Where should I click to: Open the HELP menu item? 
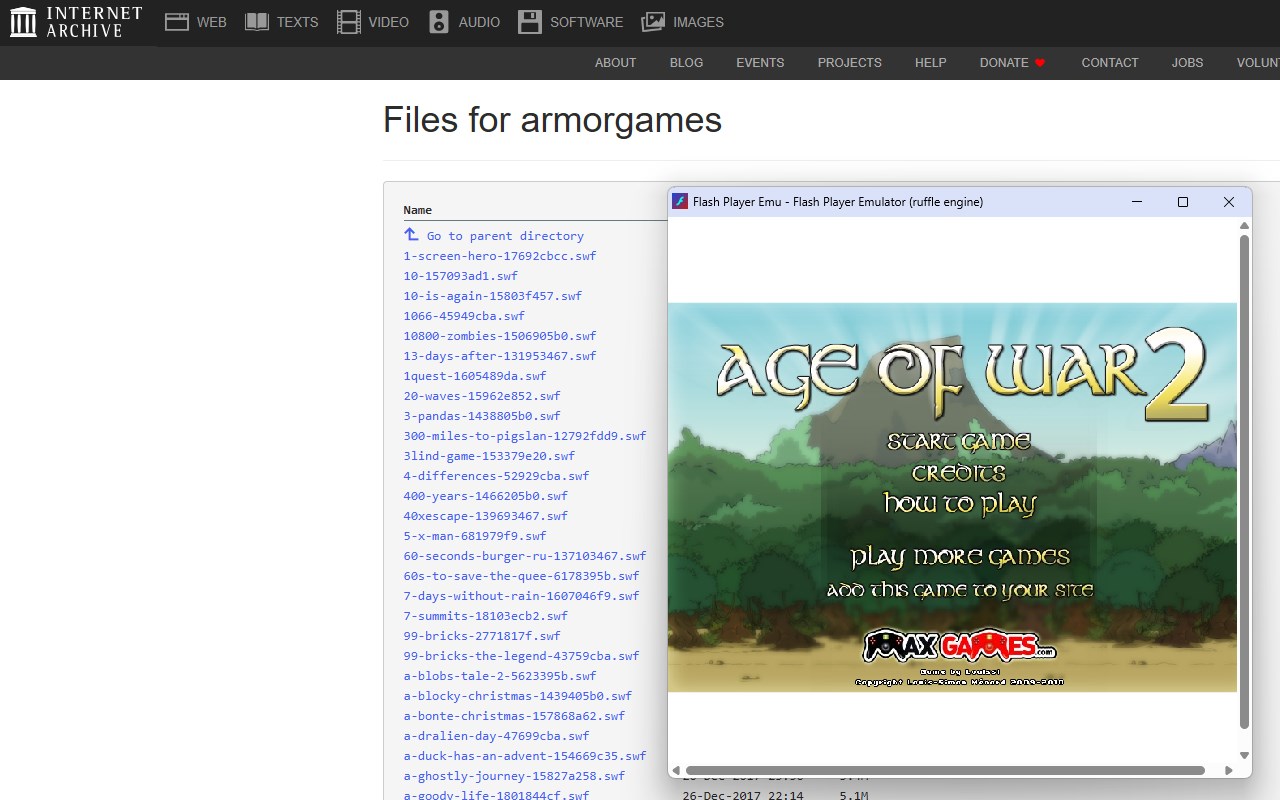[x=930, y=63]
